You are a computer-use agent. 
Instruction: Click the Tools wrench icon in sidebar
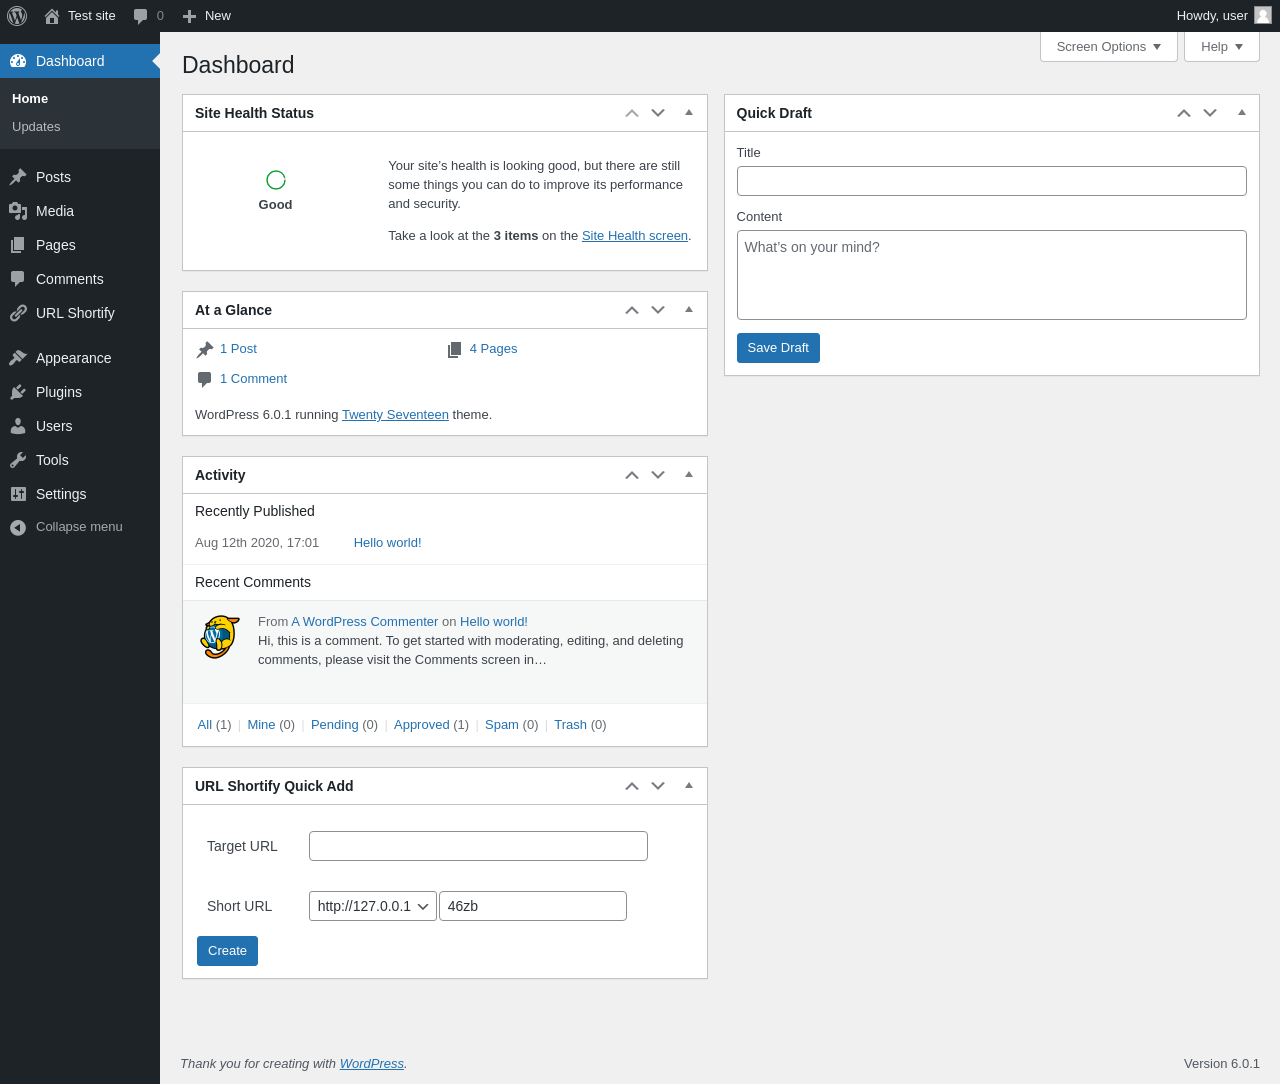click(18, 460)
